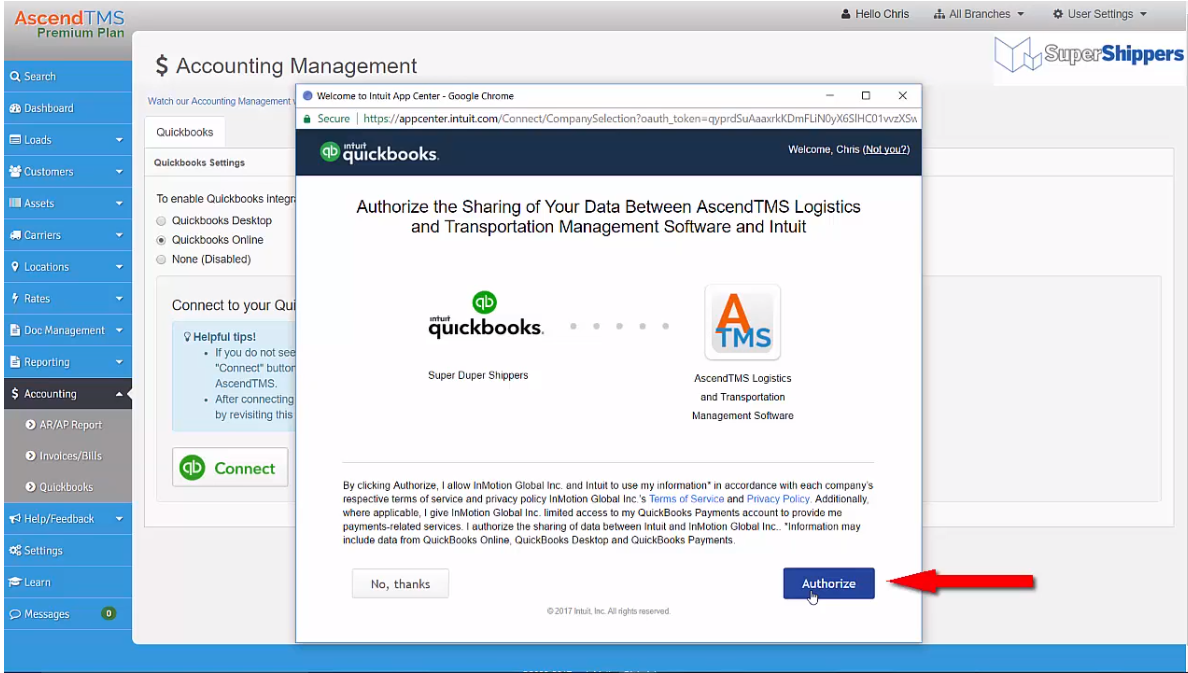Select the Quickbooks Desktop radio button

tap(161, 221)
